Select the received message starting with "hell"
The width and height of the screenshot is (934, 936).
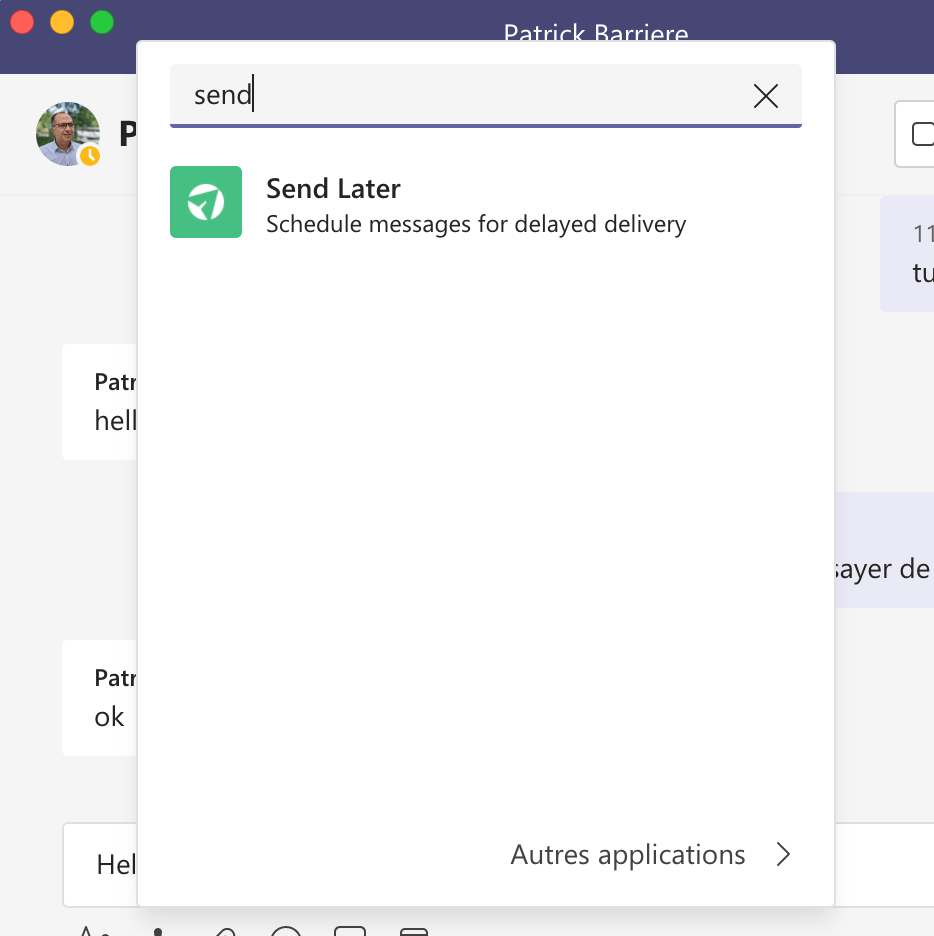click(100, 403)
